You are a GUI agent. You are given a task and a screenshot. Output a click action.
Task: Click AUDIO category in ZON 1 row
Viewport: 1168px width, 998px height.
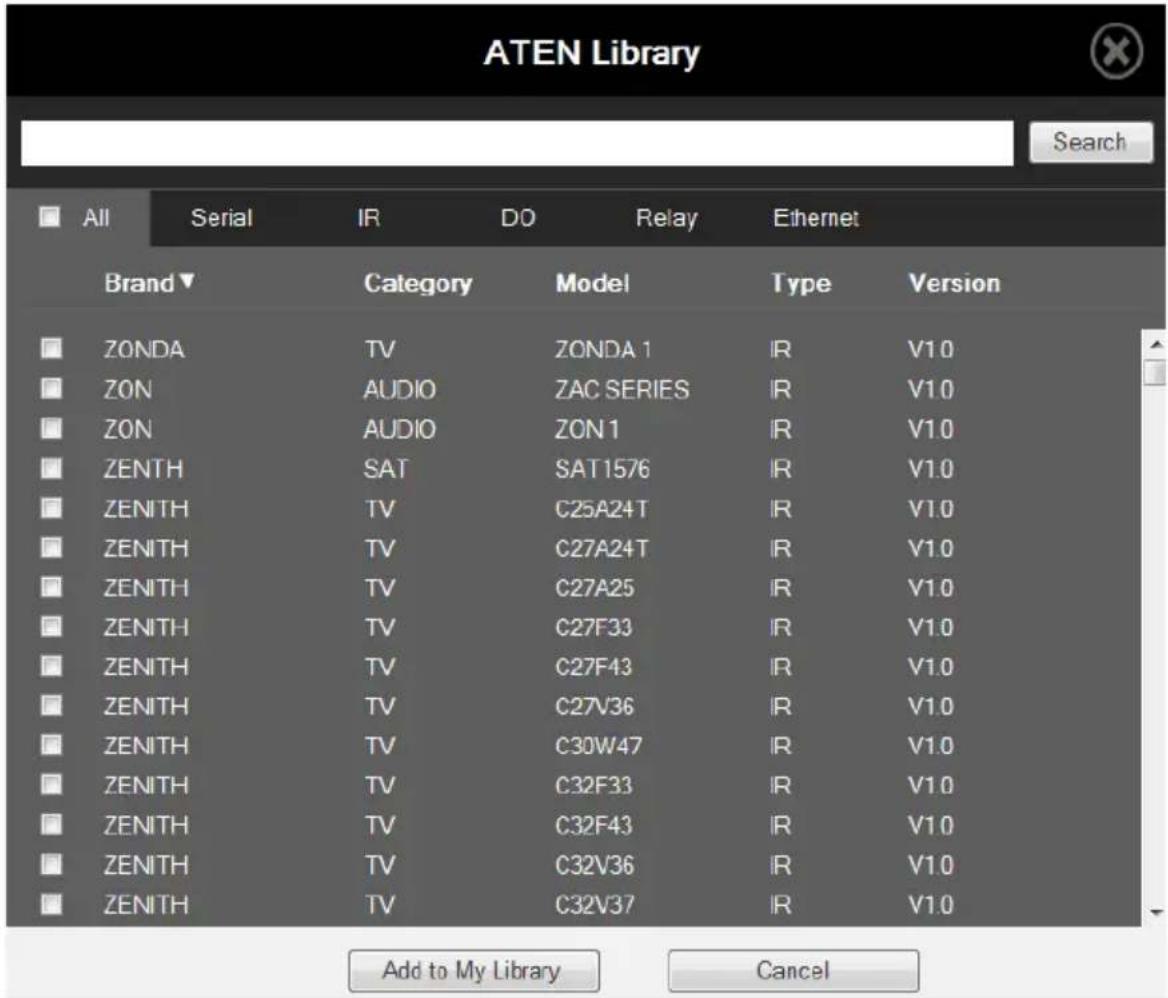click(399, 430)
